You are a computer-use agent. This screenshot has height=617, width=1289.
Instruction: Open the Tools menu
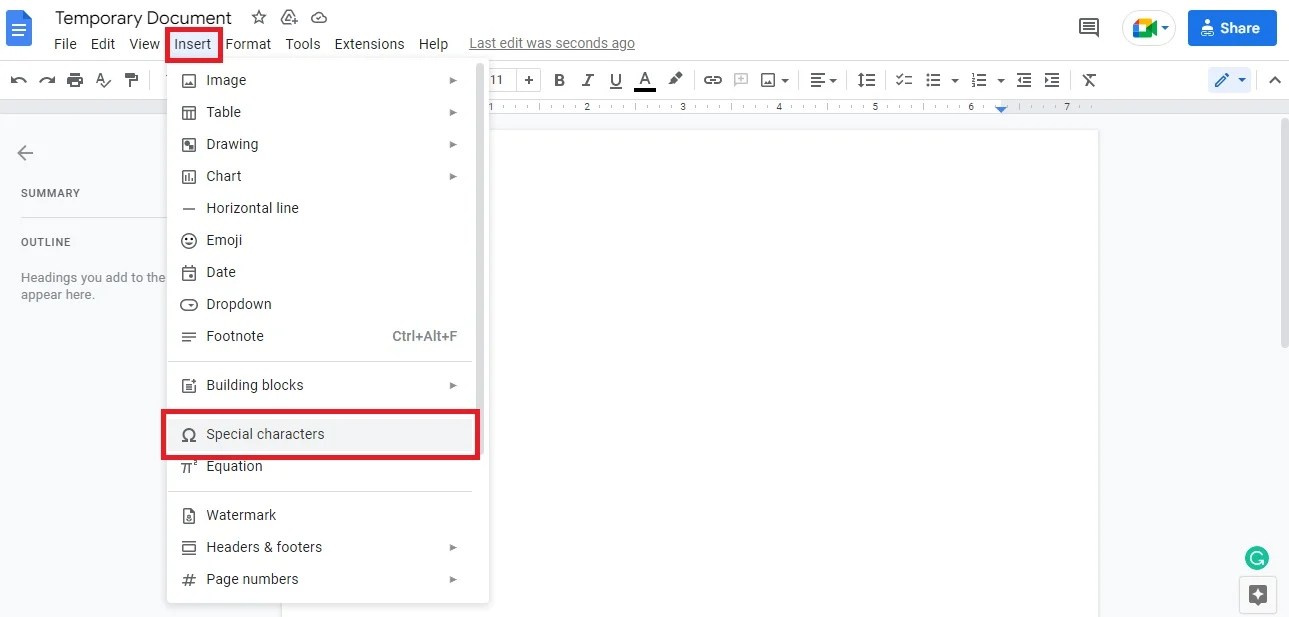click(302, 44)
